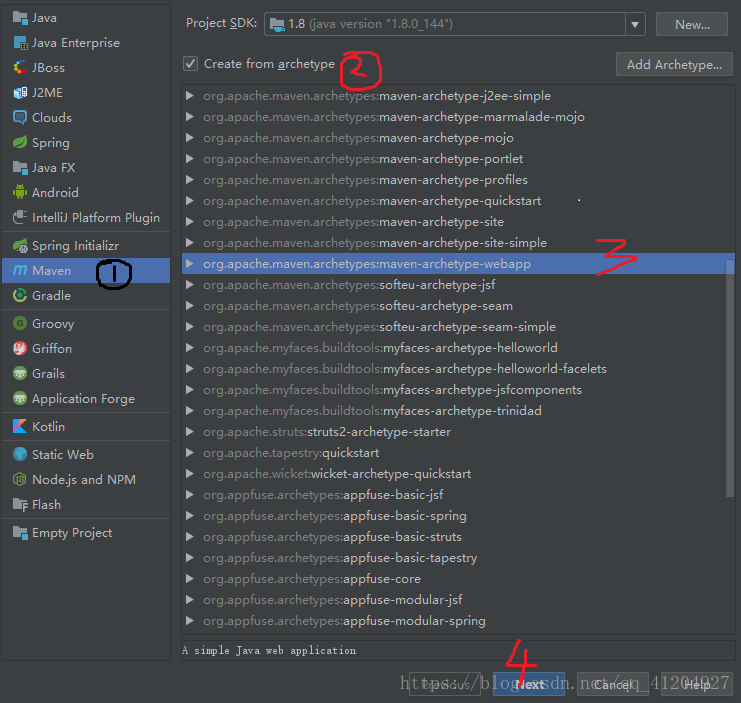The height and width of the screenshot is (703, 741).
Task: Click the New... SDK button
Action: coord(692,25)
